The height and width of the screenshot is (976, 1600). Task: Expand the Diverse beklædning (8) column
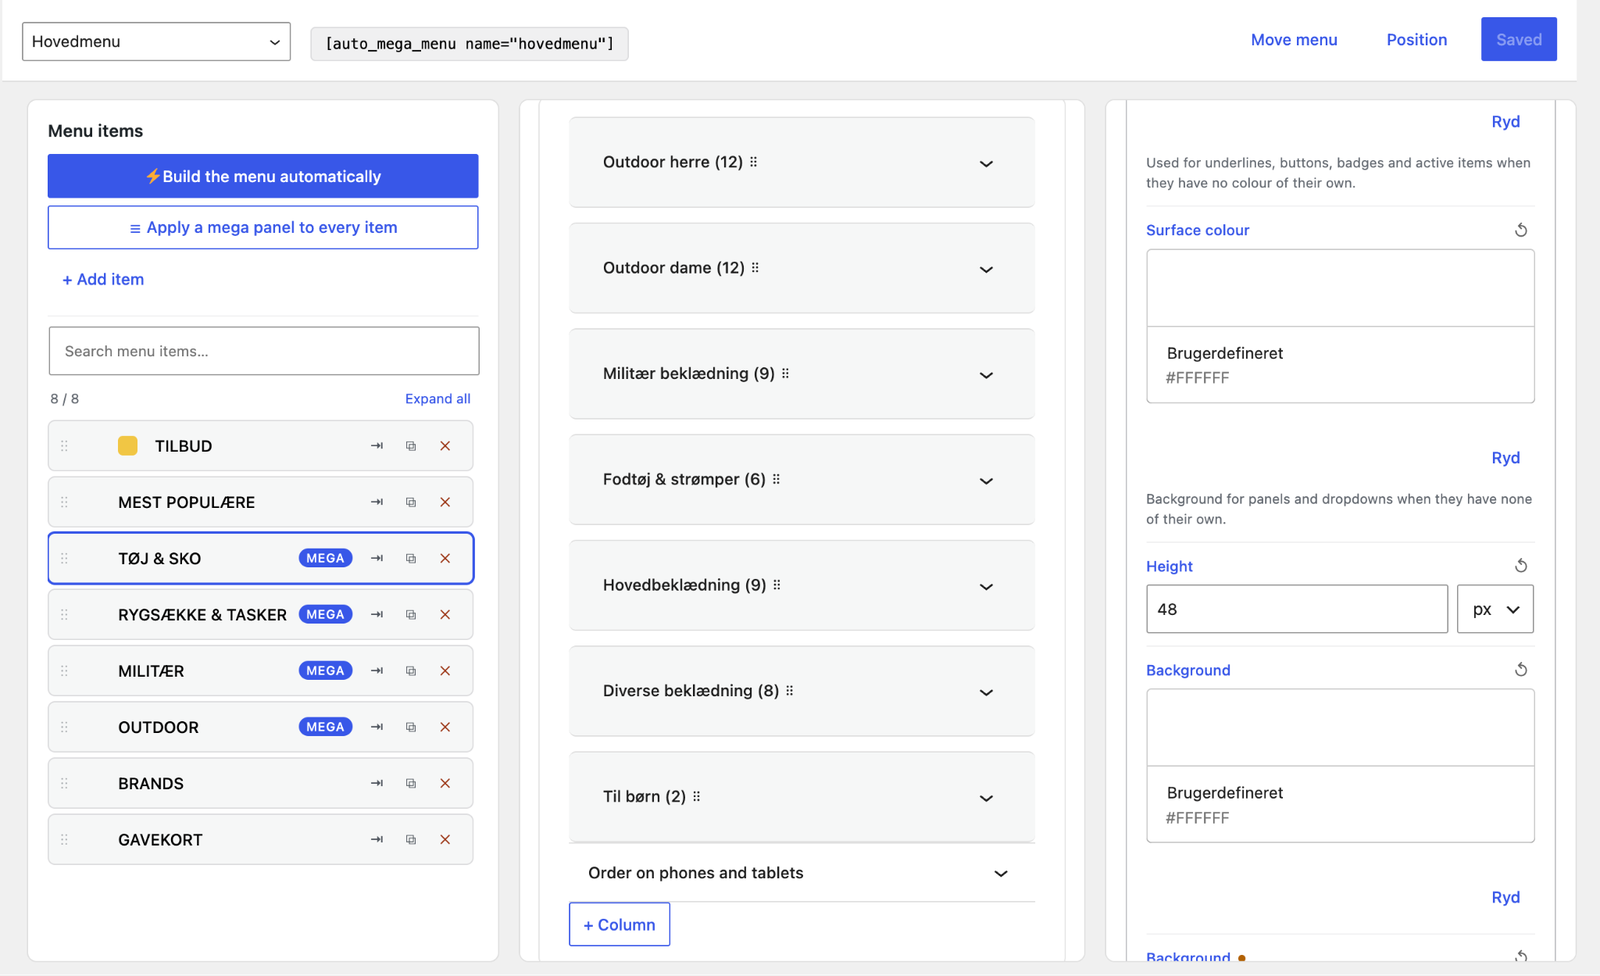click(986, 692)
